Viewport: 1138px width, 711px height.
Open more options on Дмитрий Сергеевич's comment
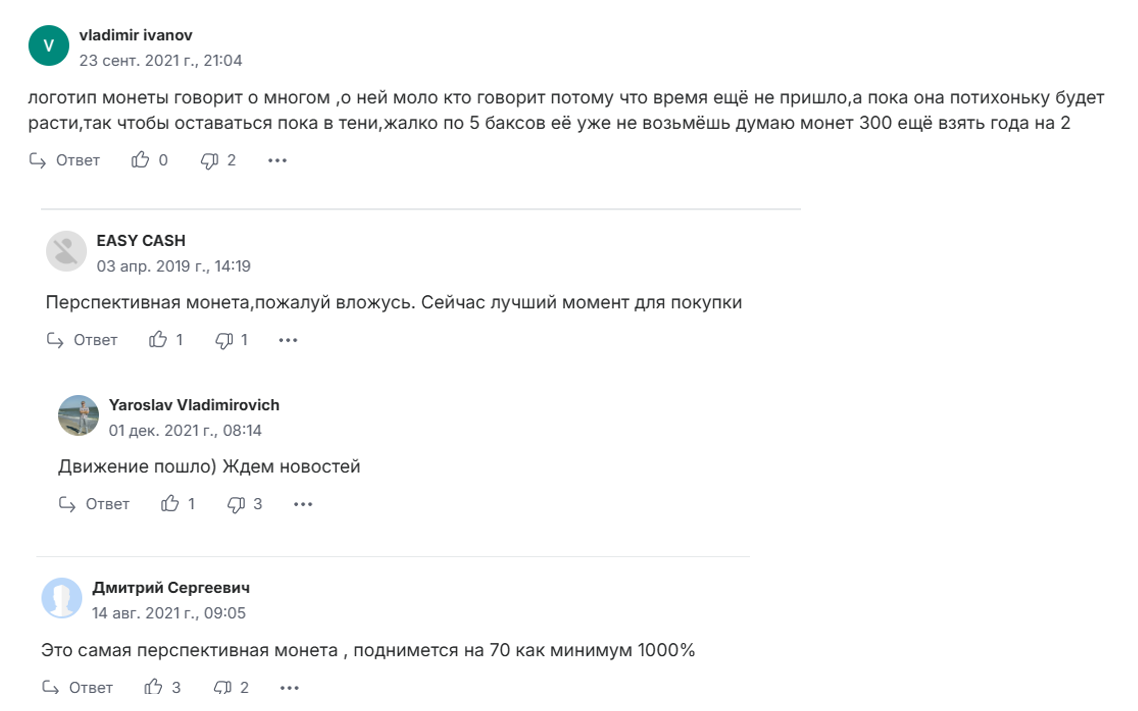point(289,687)
